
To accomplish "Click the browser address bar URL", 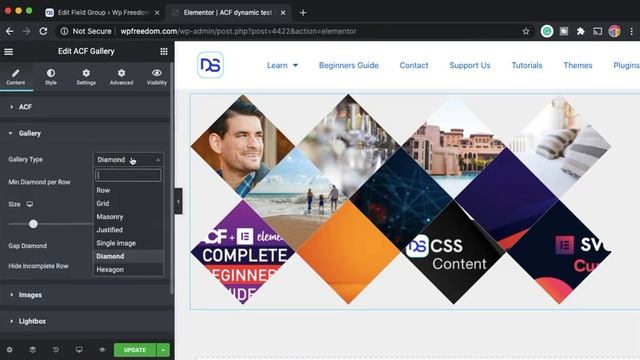I will [238, 31].
